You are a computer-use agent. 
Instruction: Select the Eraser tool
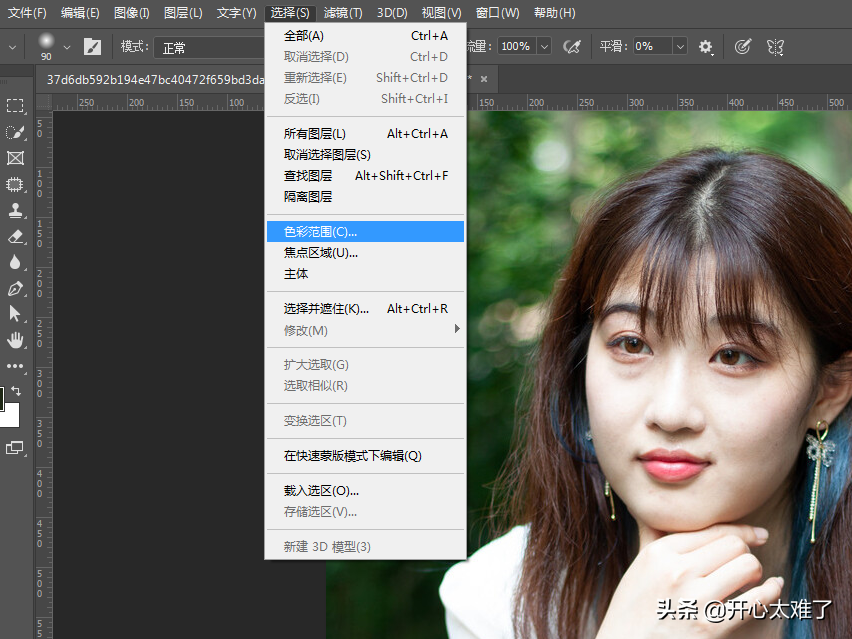15,236
